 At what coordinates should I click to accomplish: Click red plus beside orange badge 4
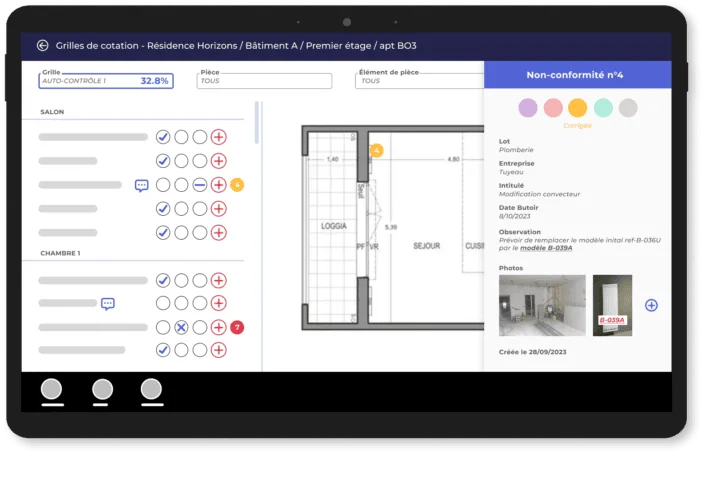pyautogui.click(x=219, y=185)
